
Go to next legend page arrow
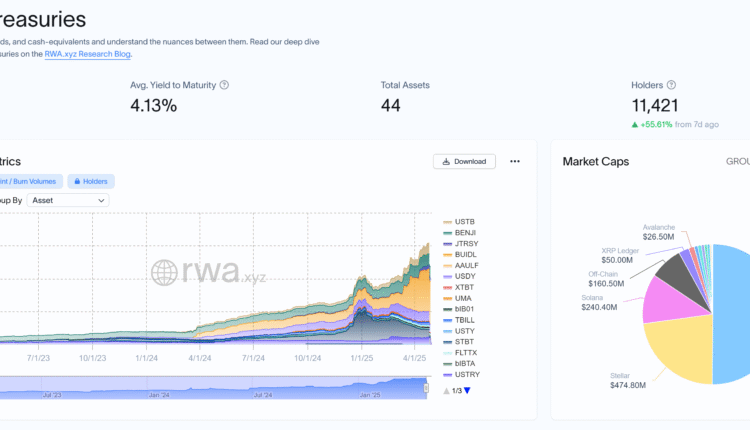[x=467, y=390]
